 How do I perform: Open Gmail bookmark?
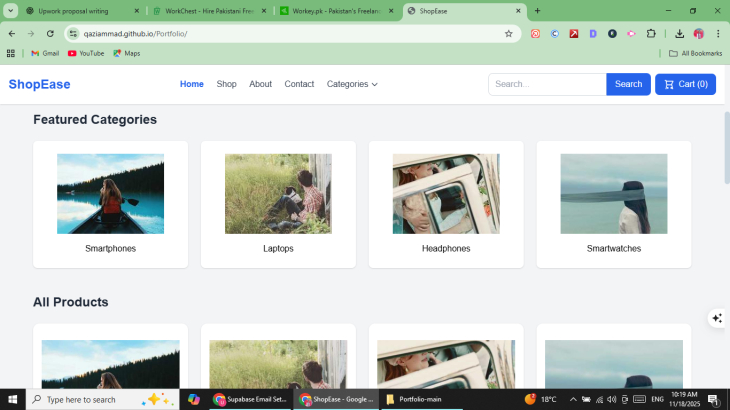45,53
